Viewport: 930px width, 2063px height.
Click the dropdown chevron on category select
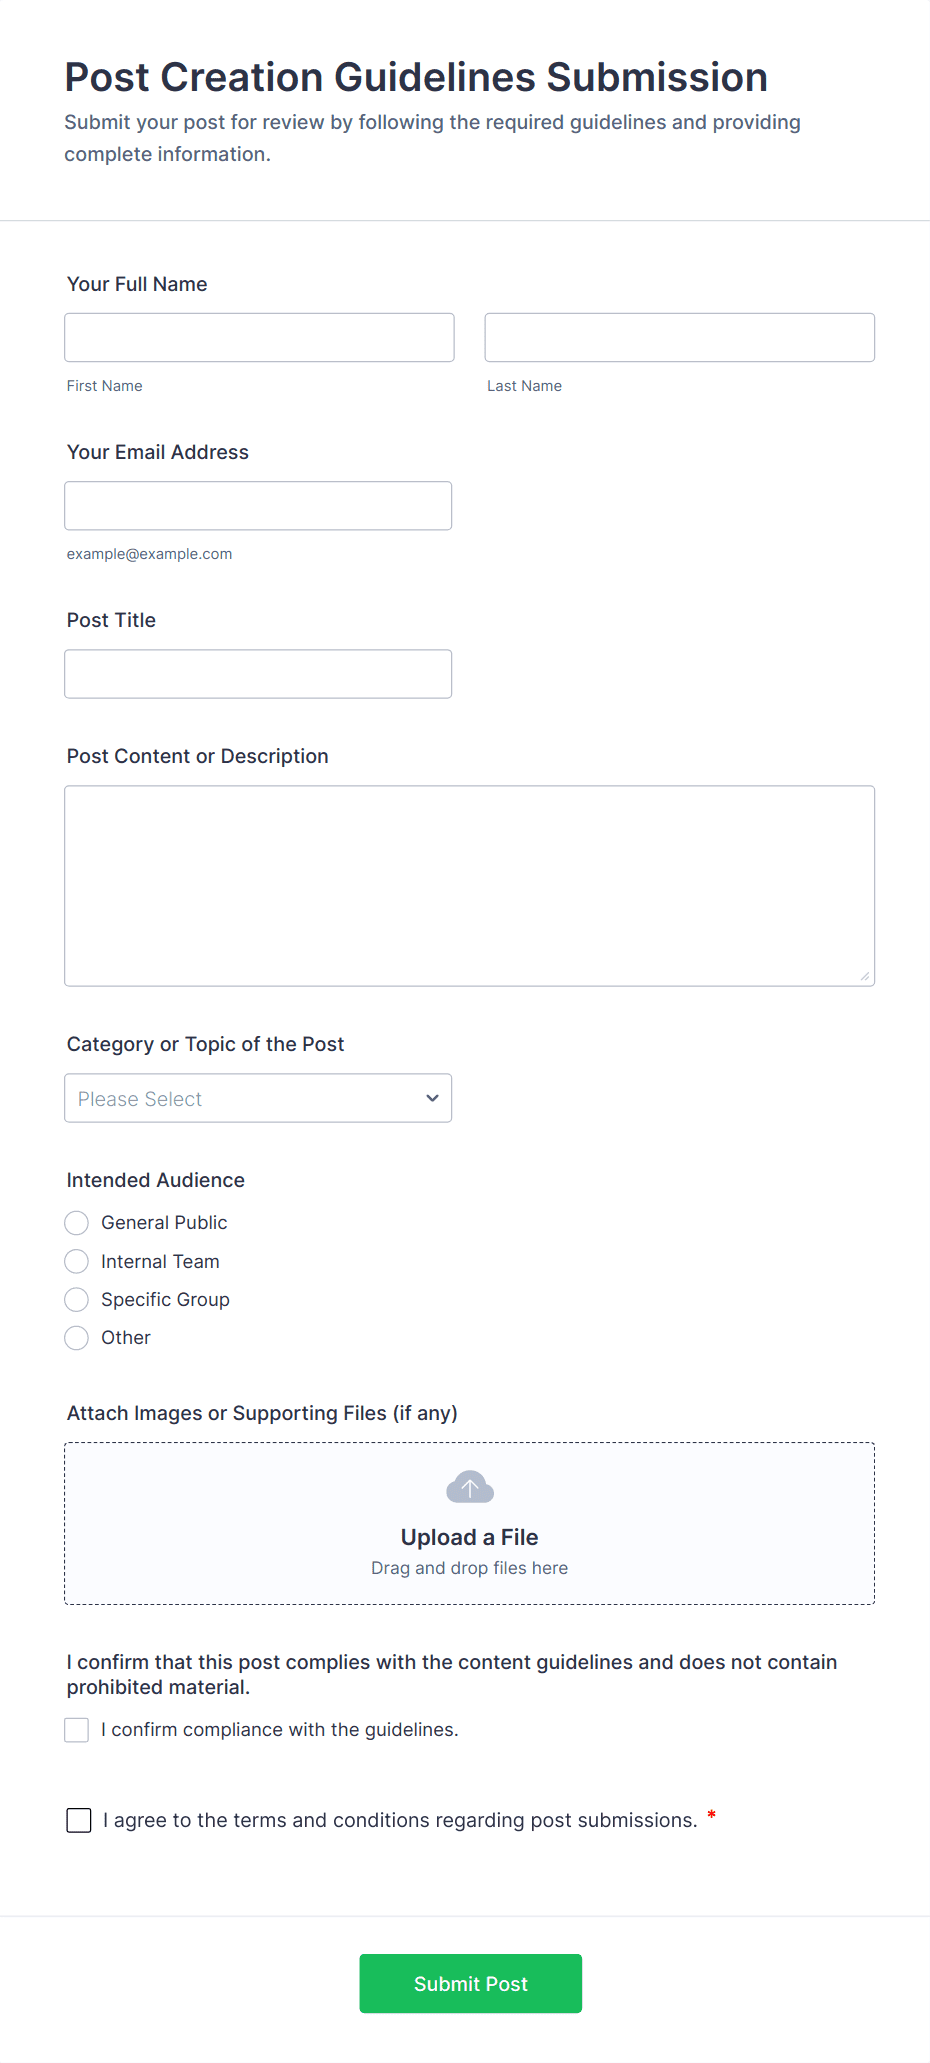point(432,1097)
